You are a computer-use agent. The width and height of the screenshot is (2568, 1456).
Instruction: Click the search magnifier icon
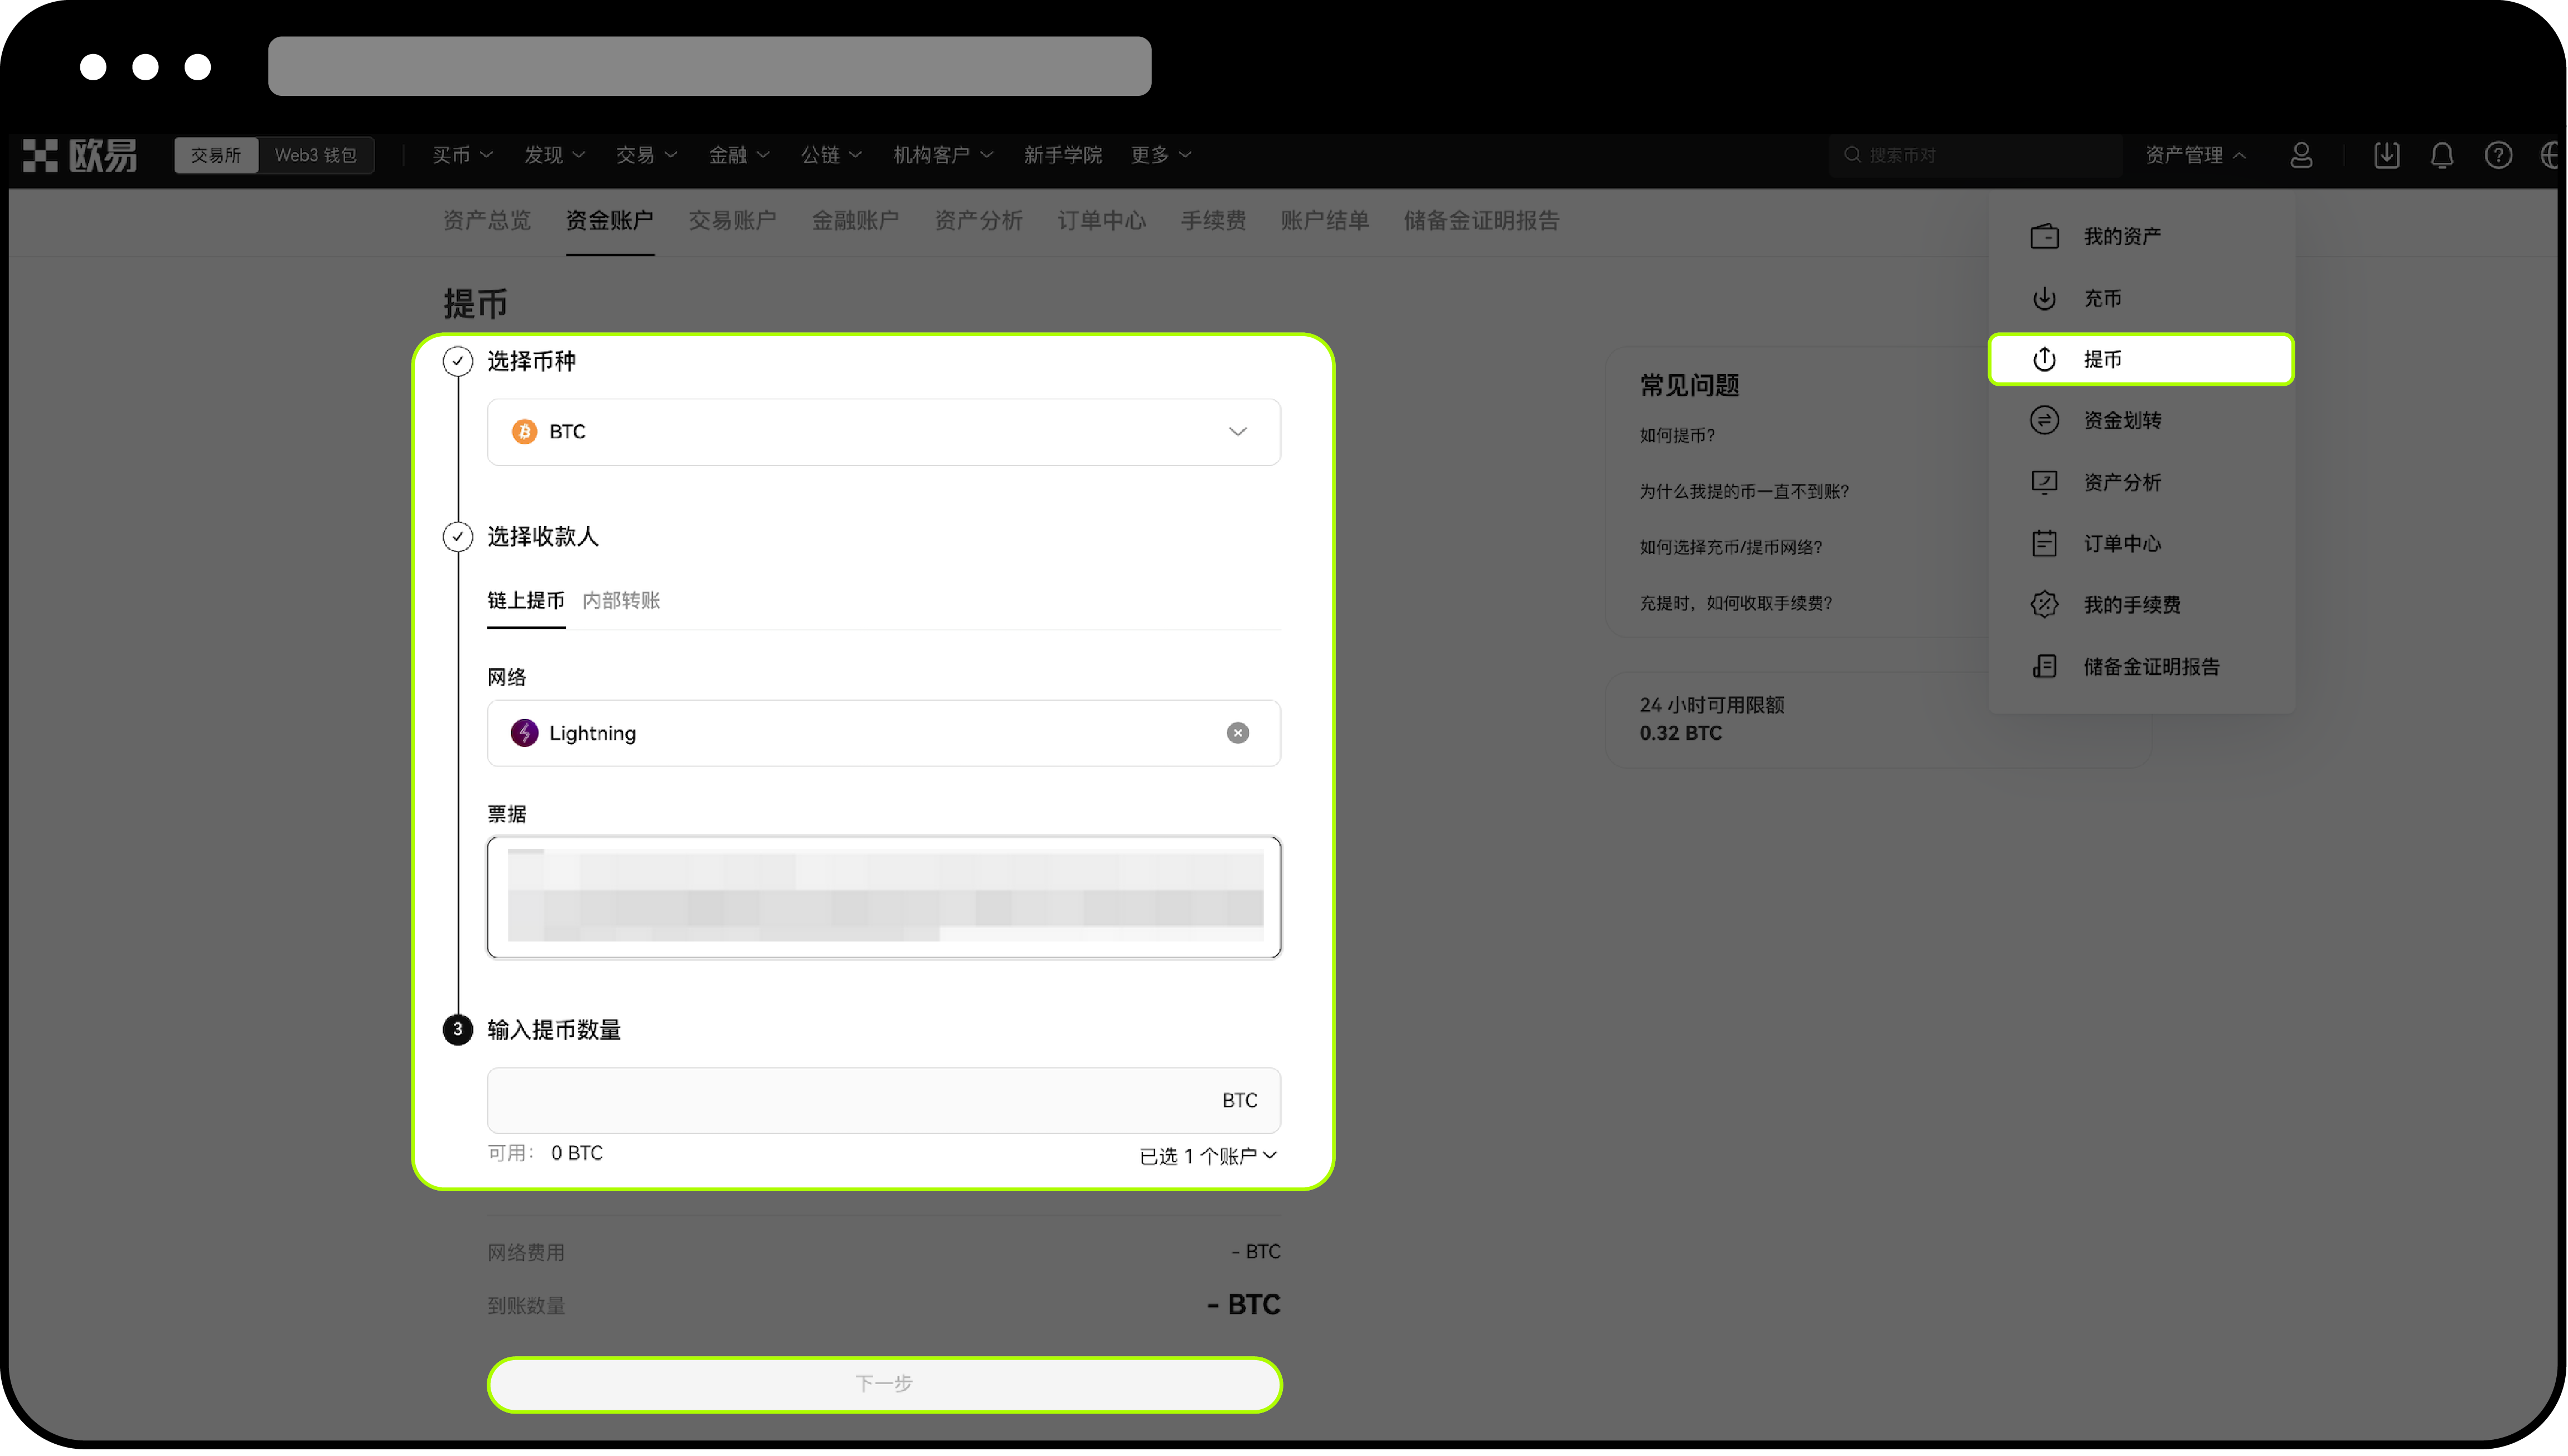coord(1852,155)
